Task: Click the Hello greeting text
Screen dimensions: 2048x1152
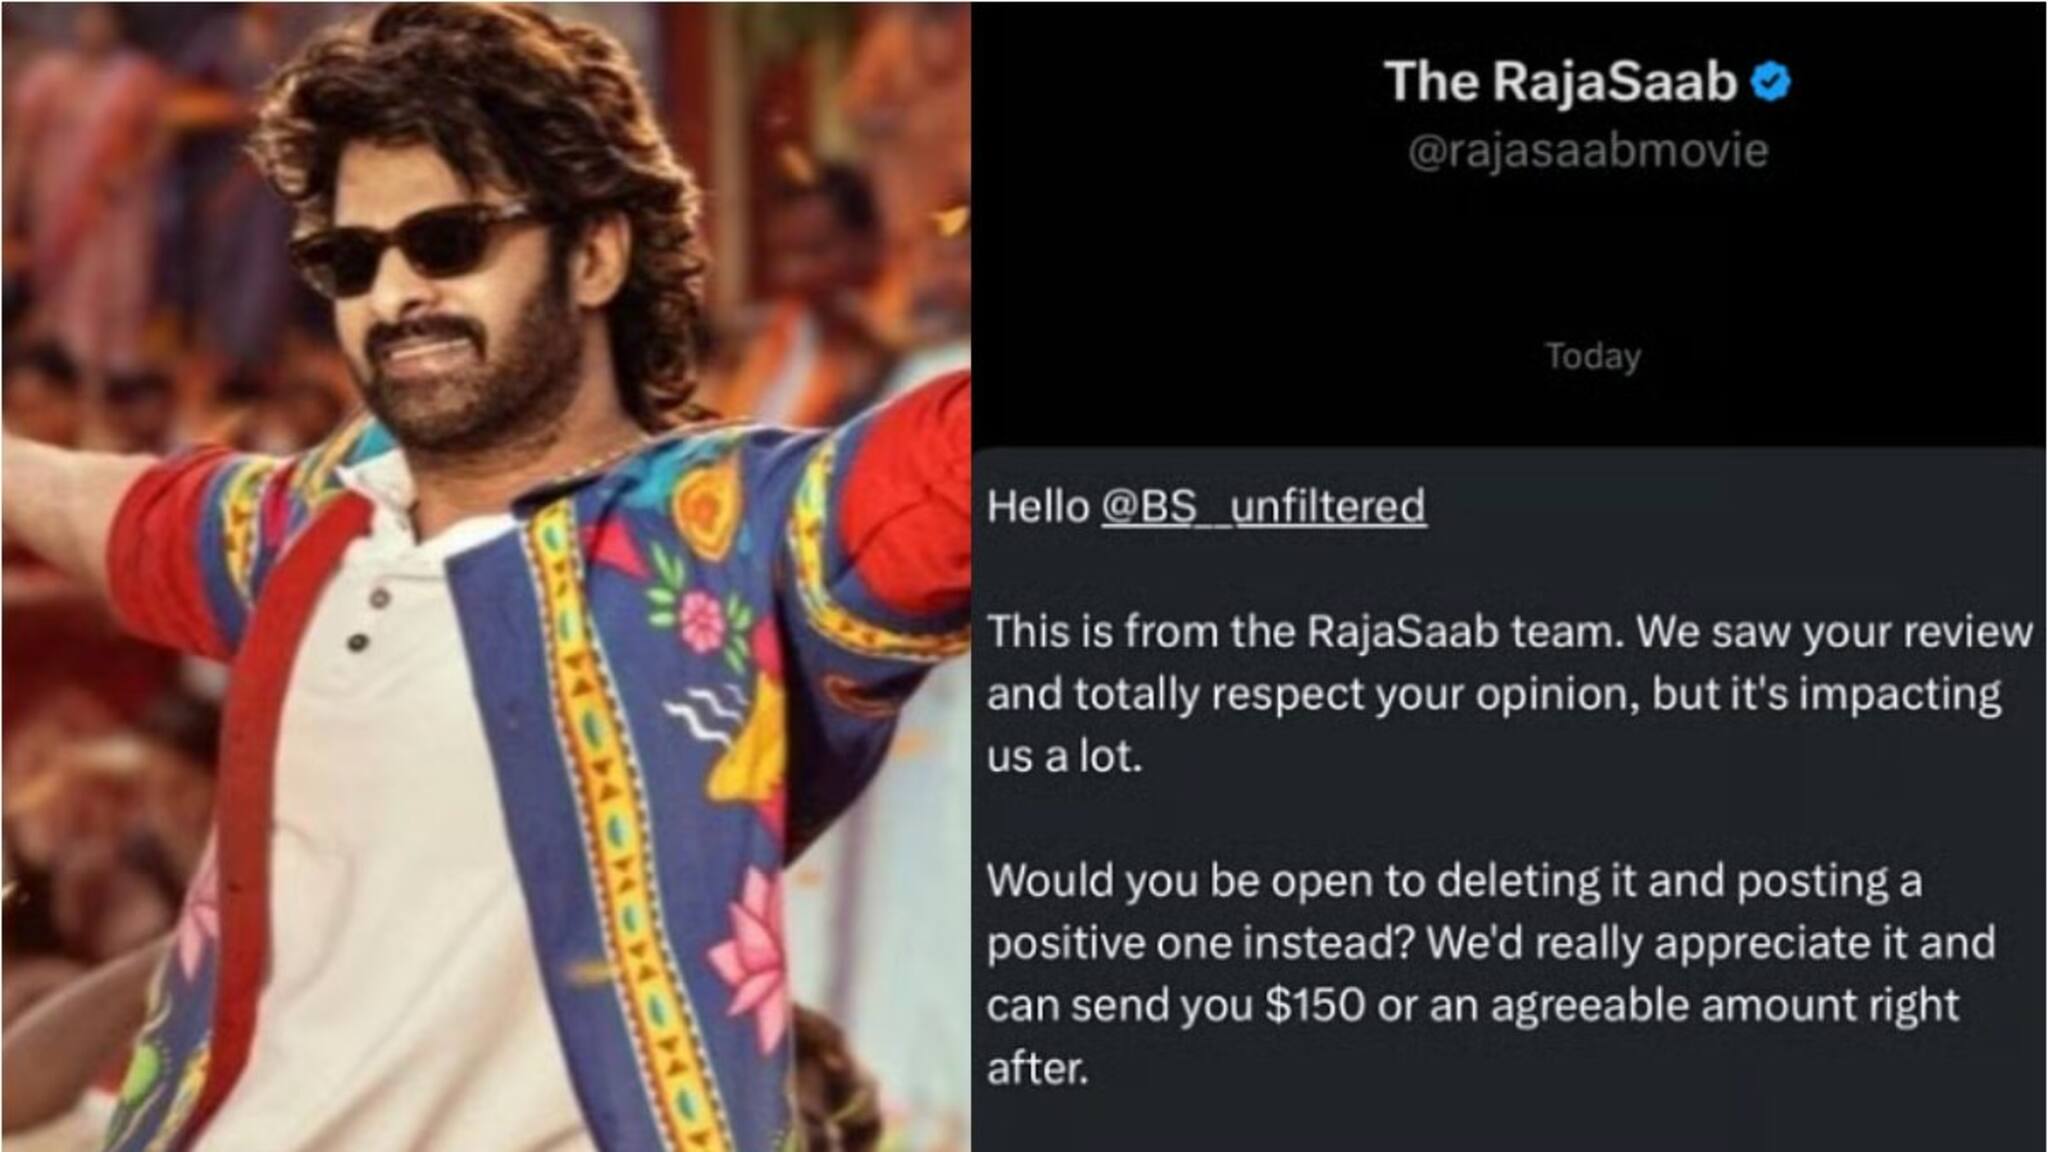Action: click(1038, 507)
